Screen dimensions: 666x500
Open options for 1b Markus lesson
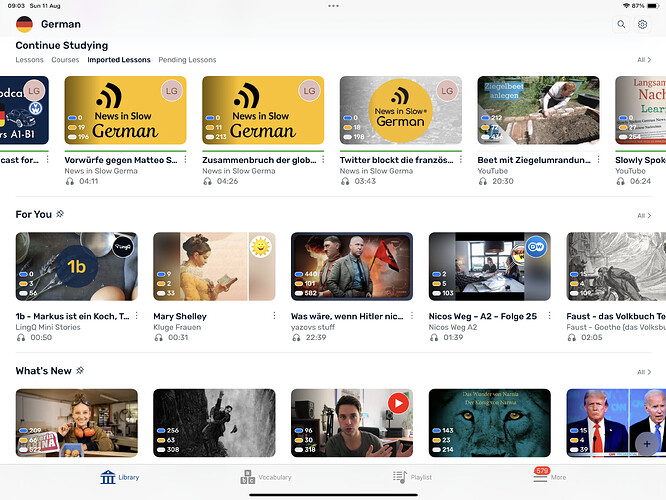click(x=136, y=316)
